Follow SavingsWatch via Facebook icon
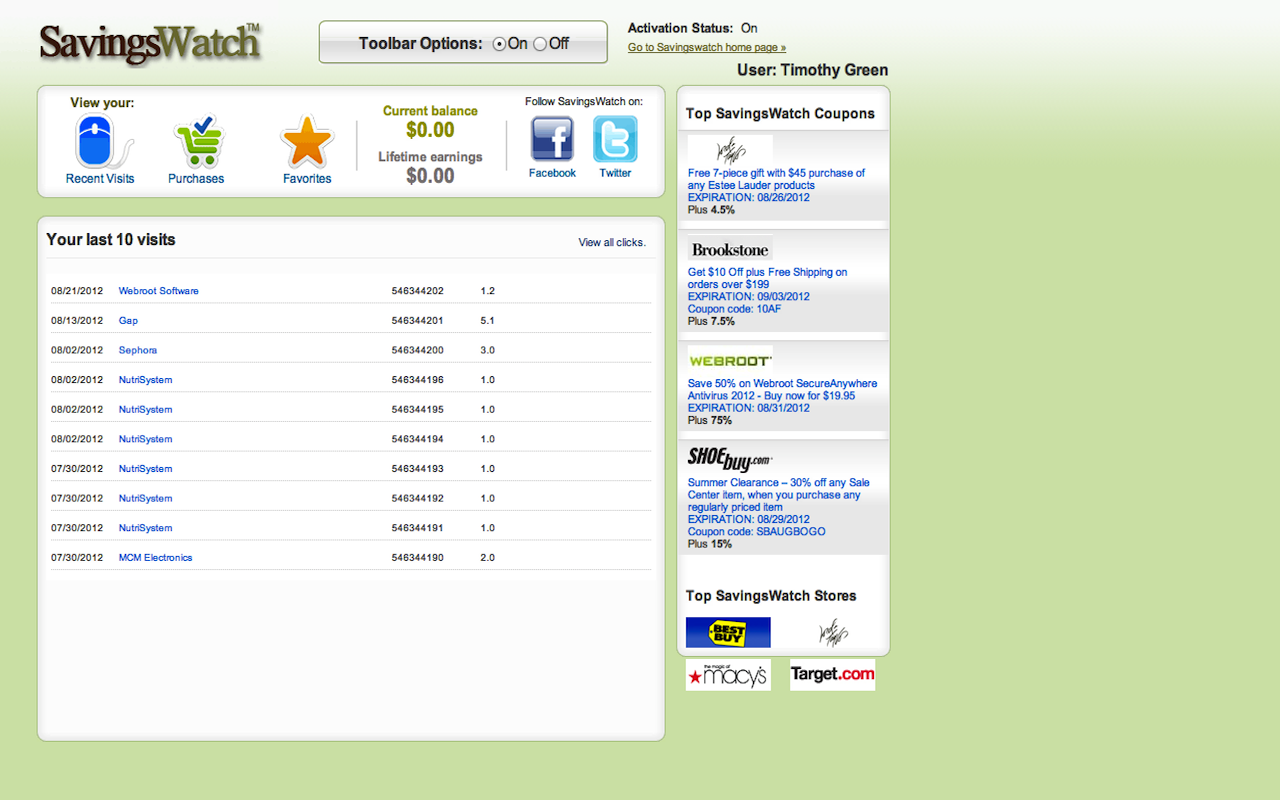The image size is (1280, 800). (x=552, y=138)
